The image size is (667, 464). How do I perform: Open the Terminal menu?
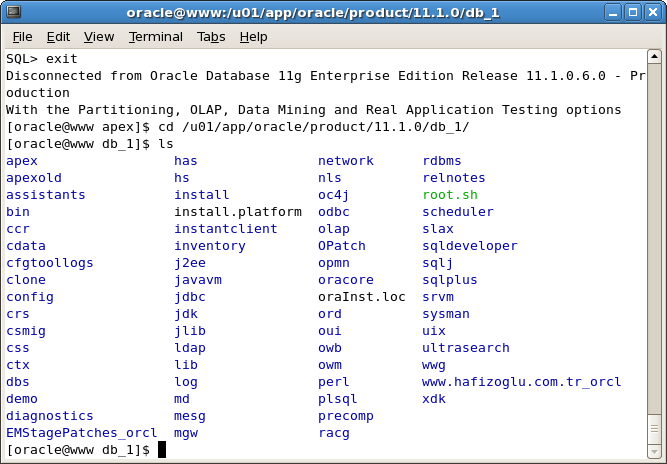pos(155,37)
